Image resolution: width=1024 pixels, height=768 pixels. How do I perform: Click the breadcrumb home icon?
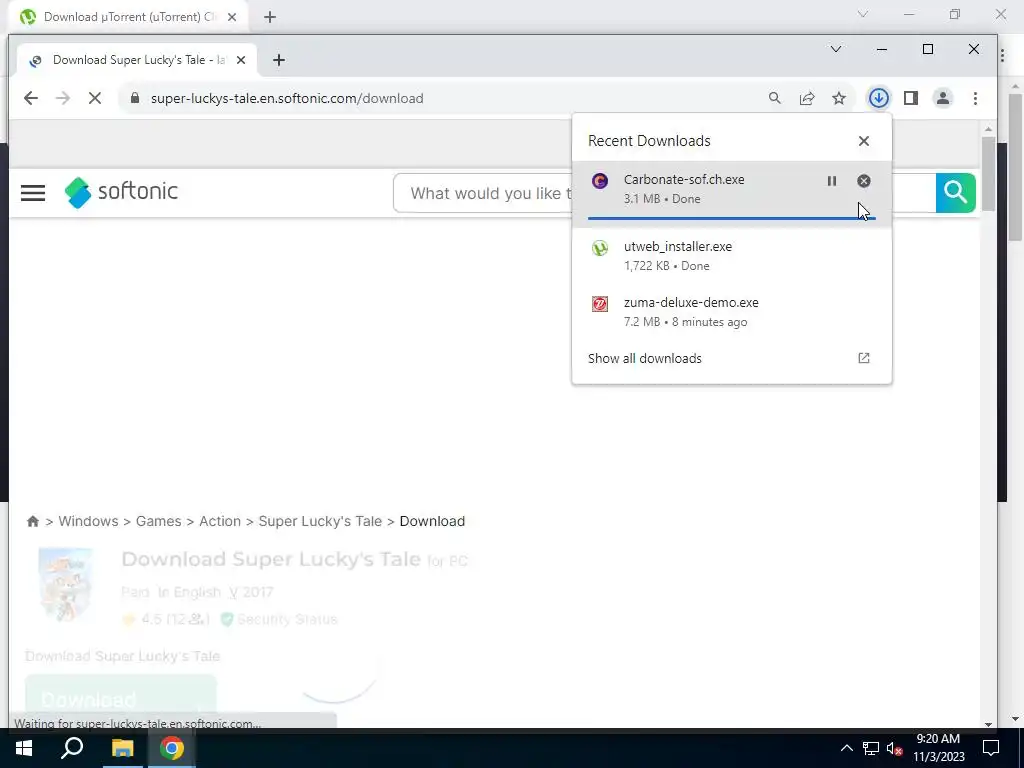pyautogui.click(x=33, y=521)
